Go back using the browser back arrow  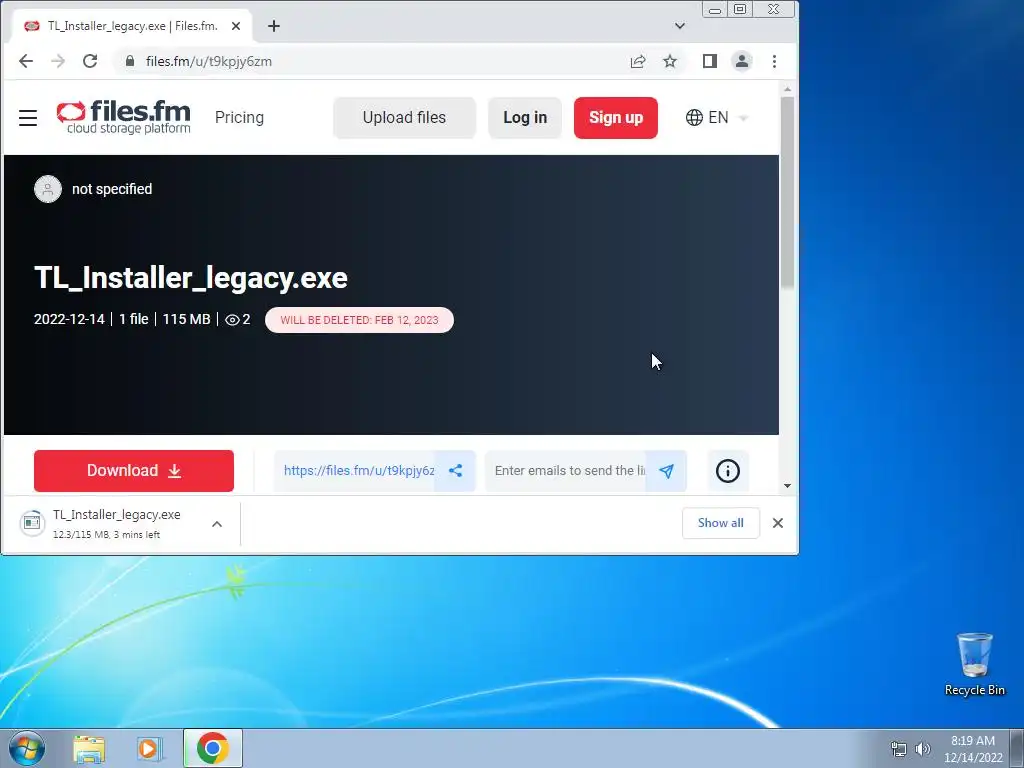[25, 61]
